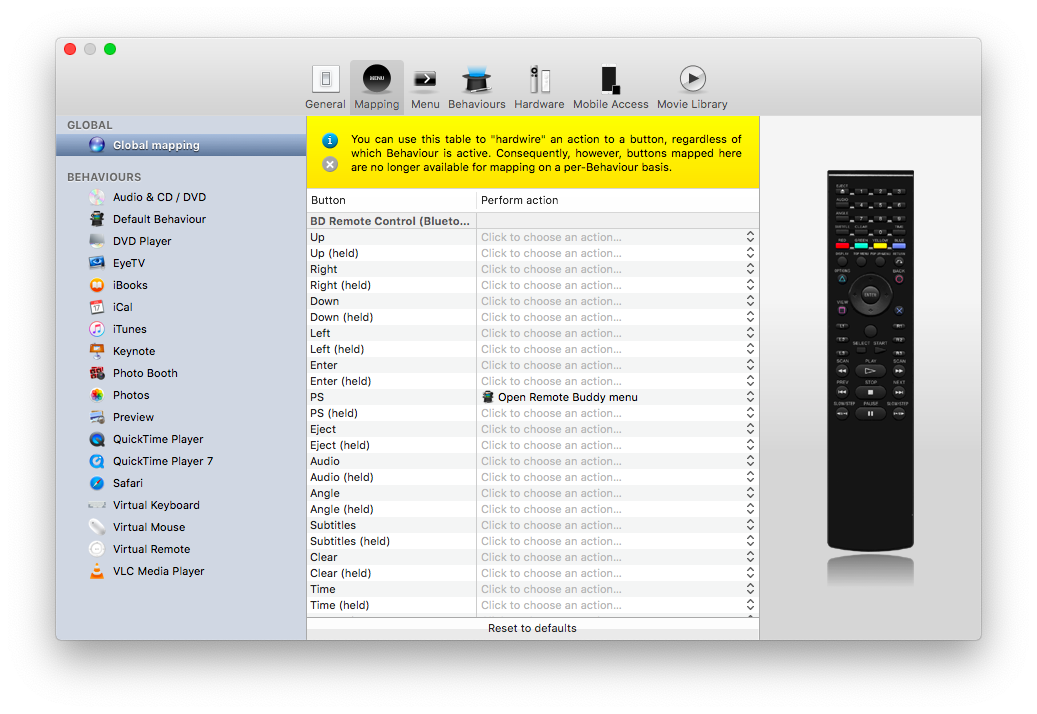
Task: Click the Perform action column header
Action: (618, 200)
